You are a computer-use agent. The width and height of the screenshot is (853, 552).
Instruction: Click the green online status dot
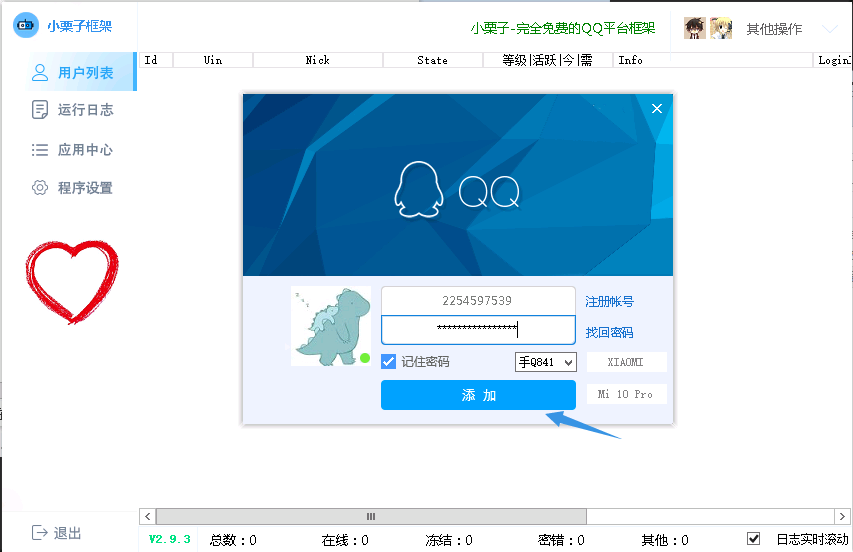click(x=365, y=357)
